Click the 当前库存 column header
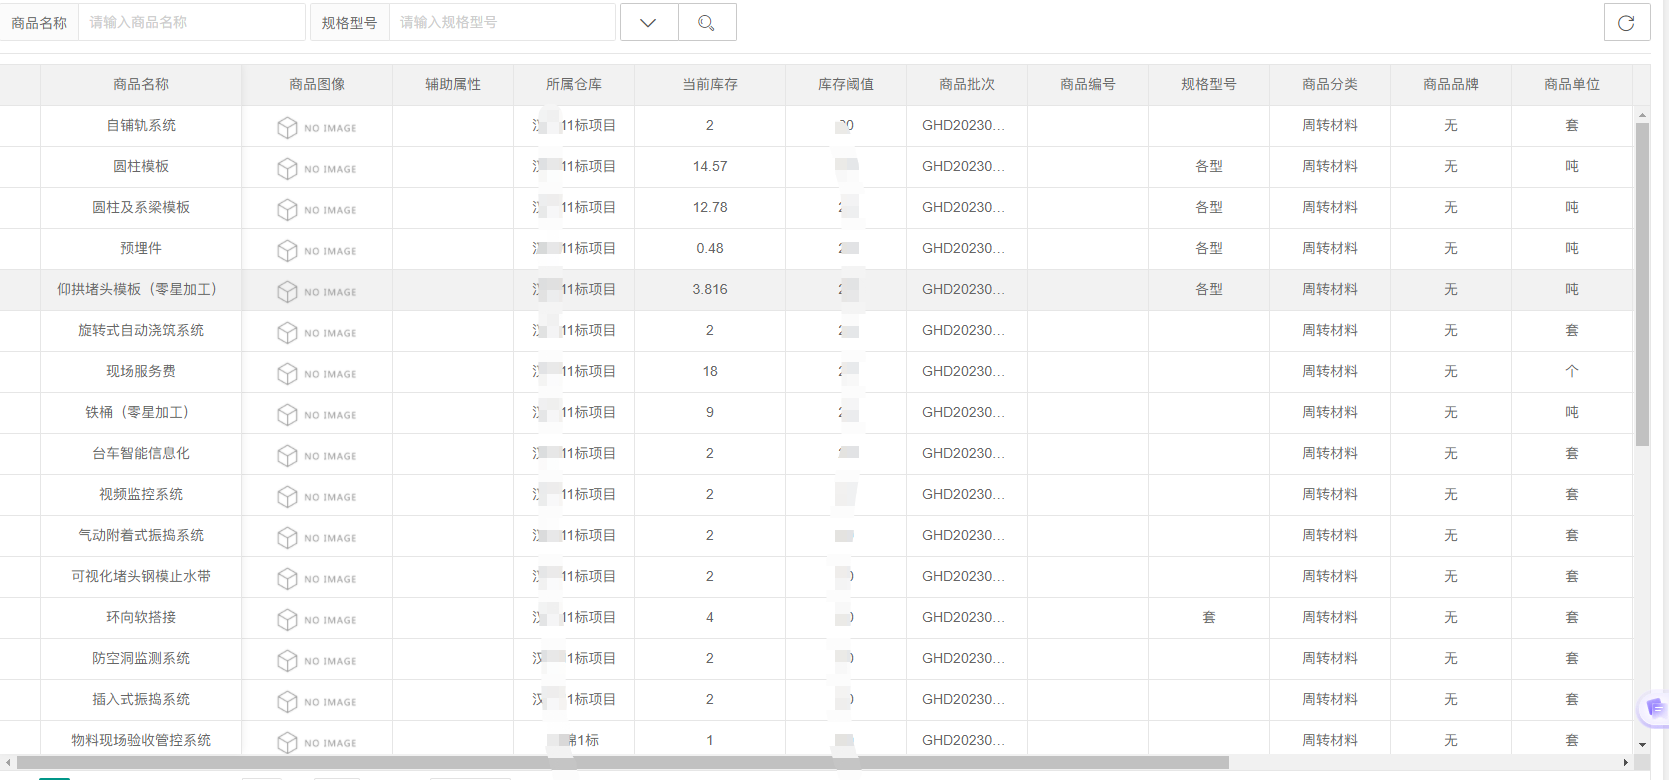 (x=709, y=85)
